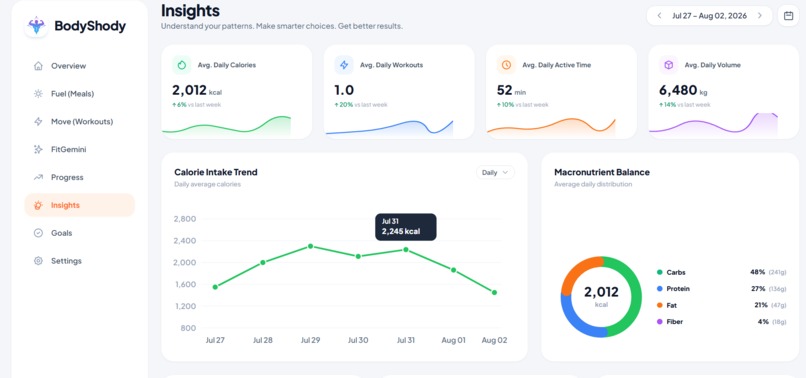Click the Aug 02 data point on chart
Viewport: 806px width, 378px height.
click(x=494, y=293)
